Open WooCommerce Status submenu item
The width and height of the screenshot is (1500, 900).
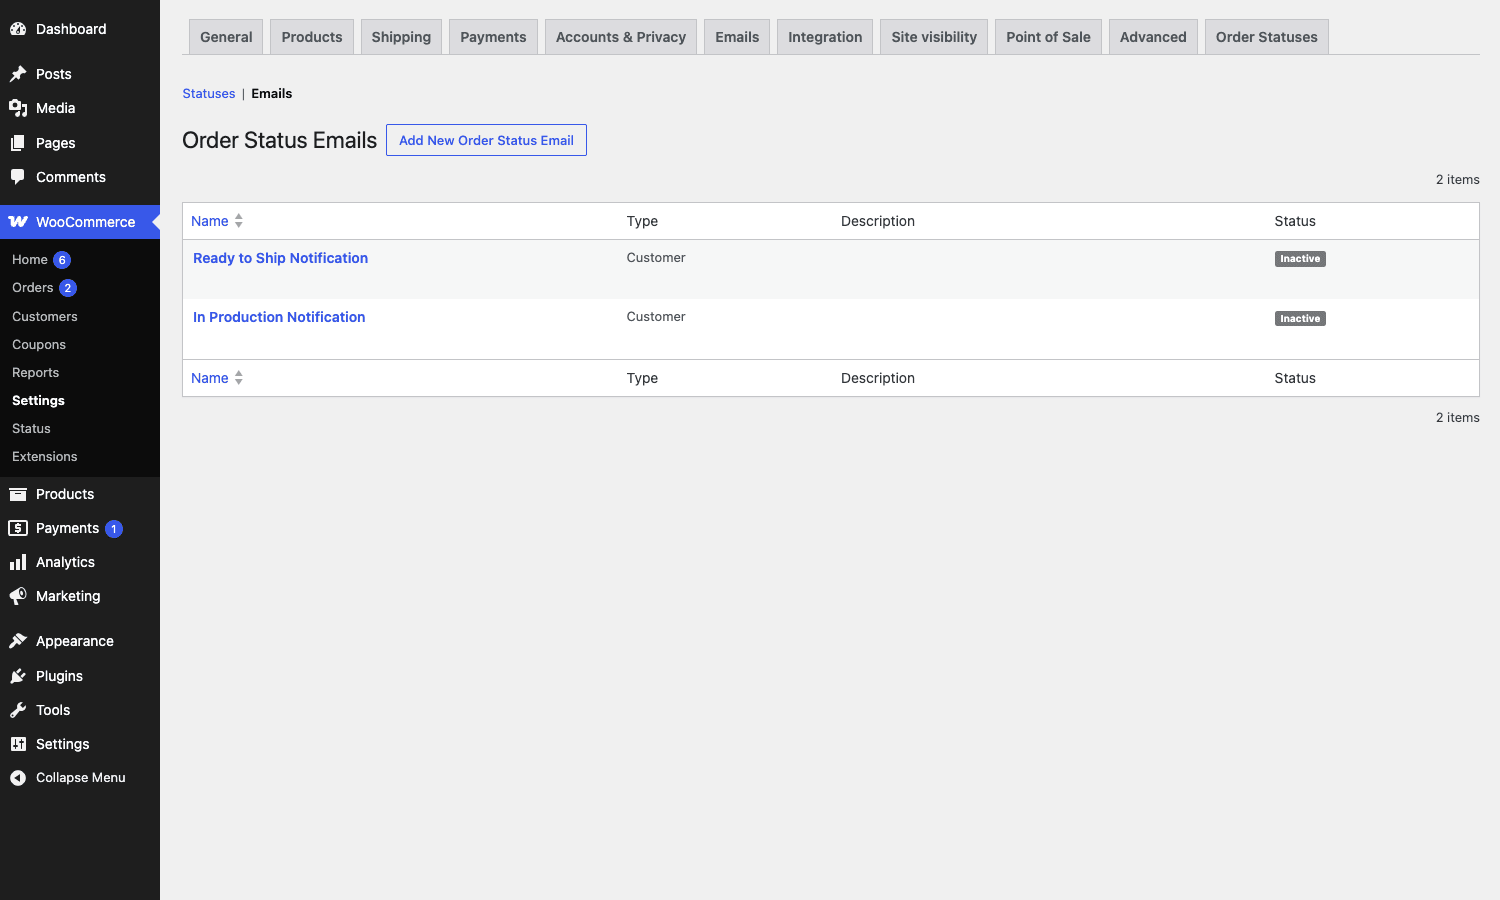pyautogui.click(x=31, y=428)
